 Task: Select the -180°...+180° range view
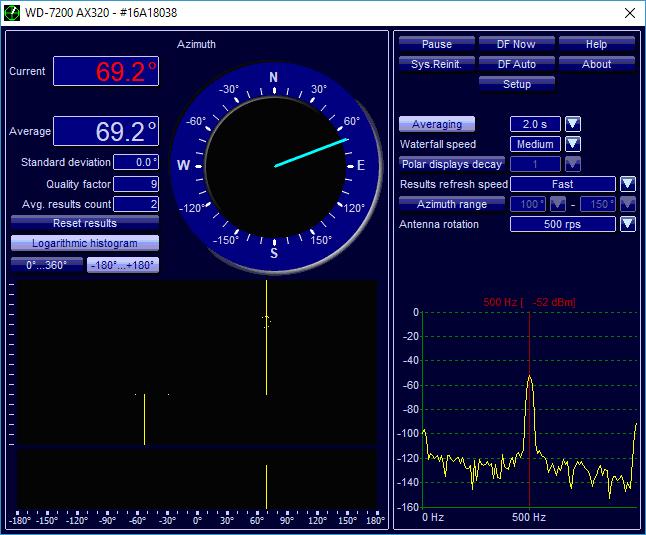pyautogui.click(x=123, y=265)
